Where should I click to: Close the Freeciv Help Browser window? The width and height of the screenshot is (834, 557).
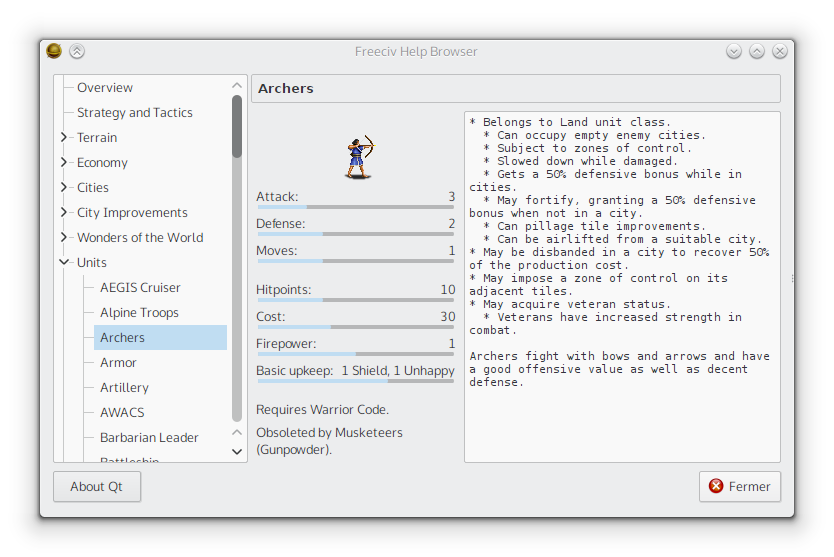pyautogui.click(x=780, y=51)
